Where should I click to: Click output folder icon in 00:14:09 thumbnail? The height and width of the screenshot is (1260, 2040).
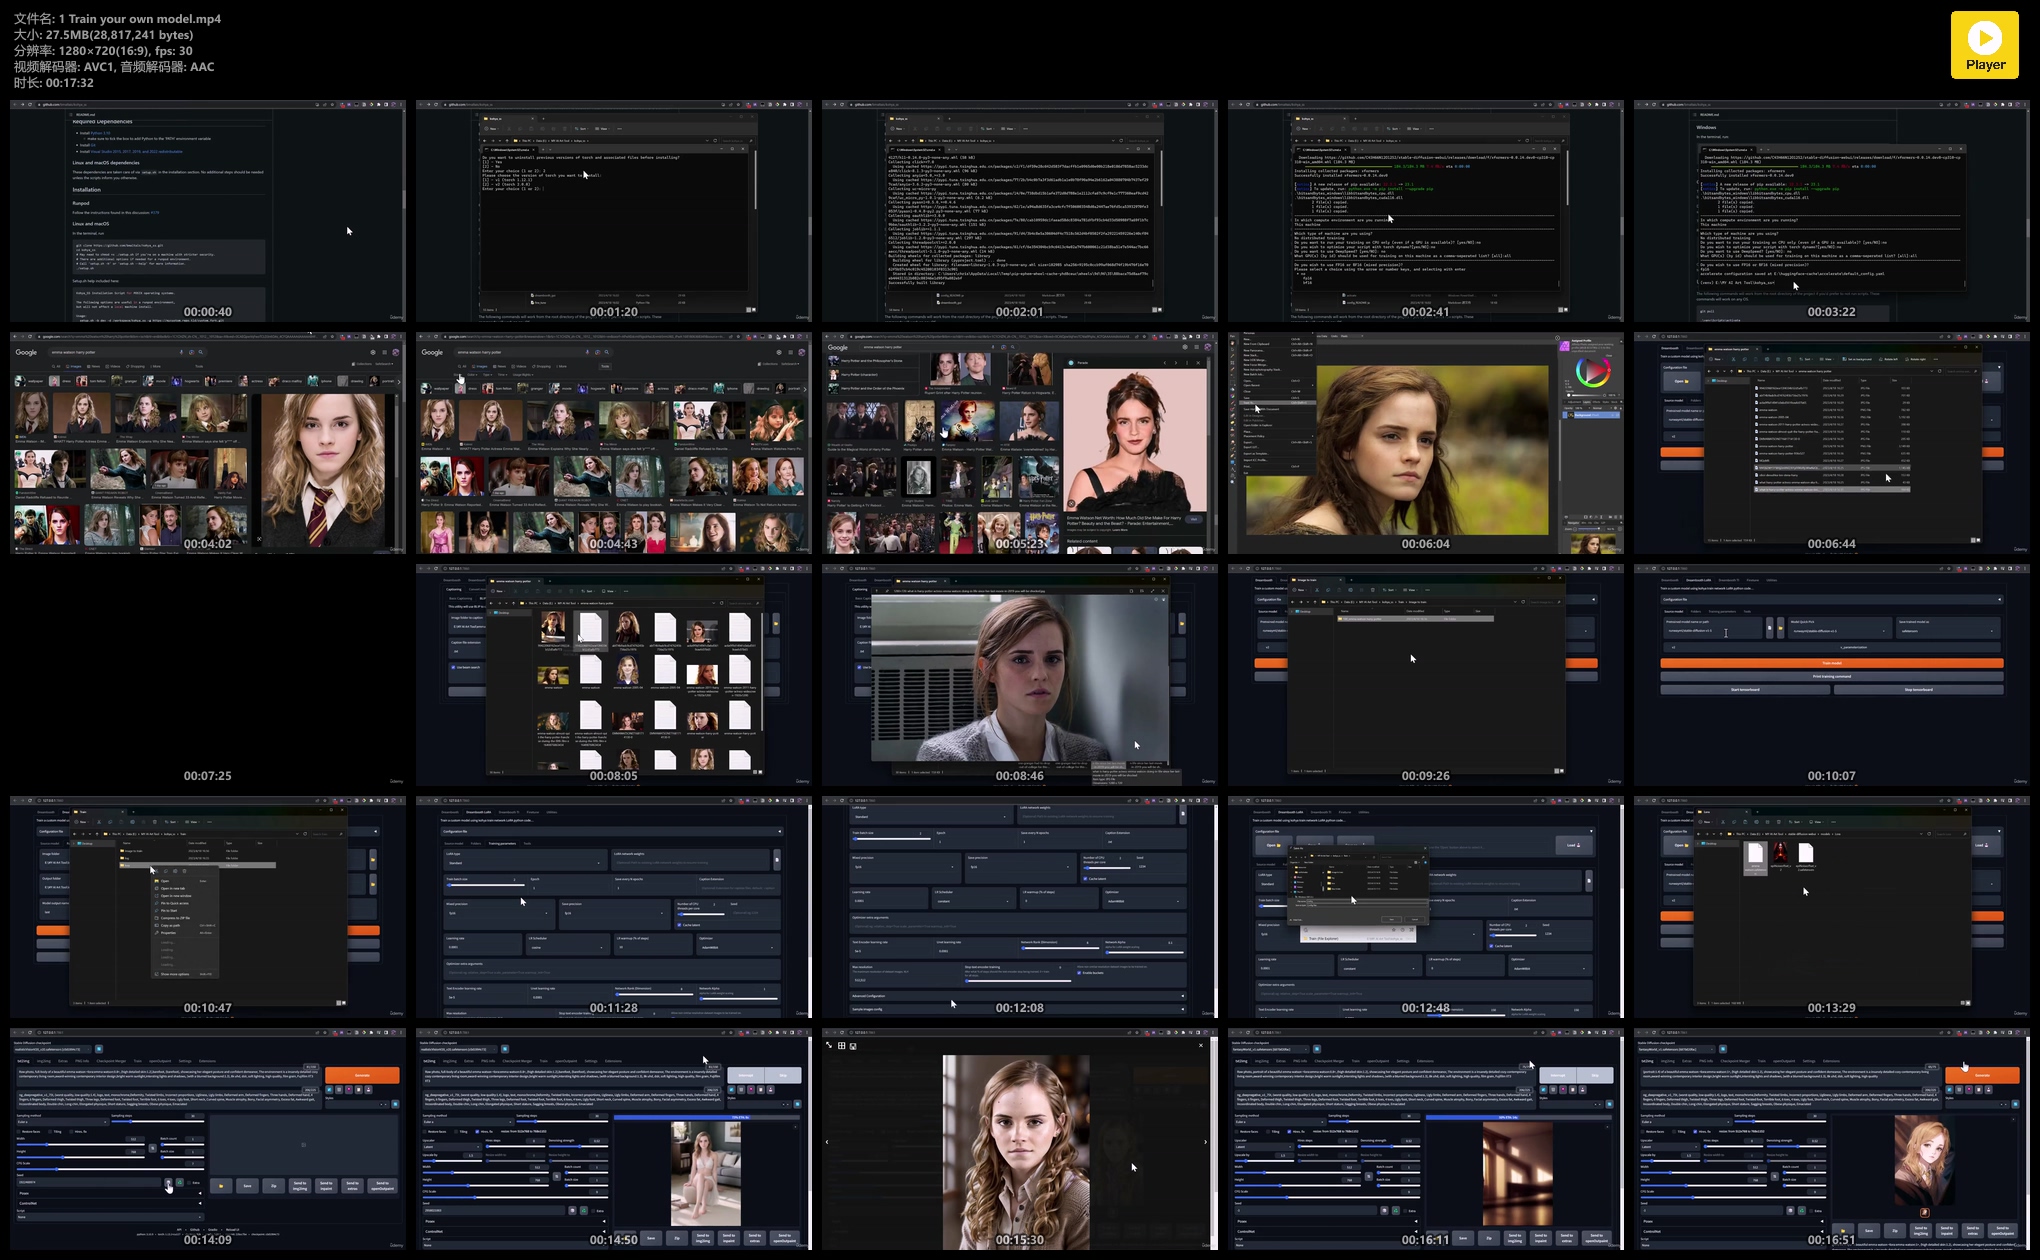221,1186
